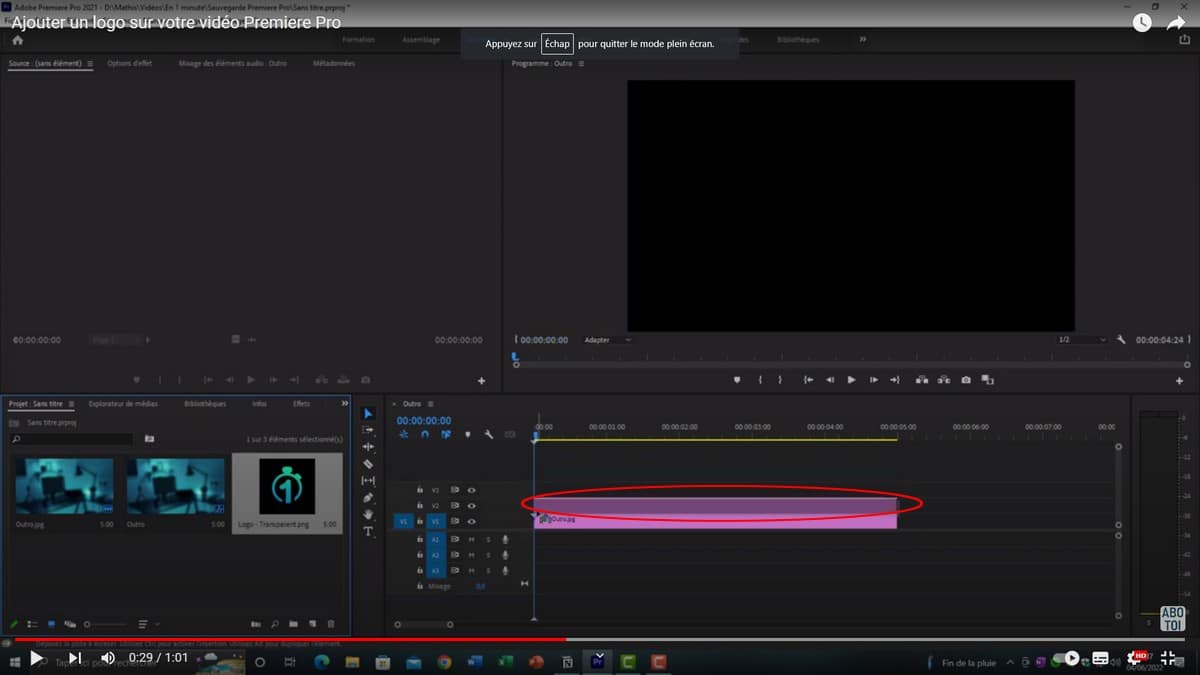Click the Track Select Forward tool
This screenshot has height=675, width=1200.
[368, 430]
